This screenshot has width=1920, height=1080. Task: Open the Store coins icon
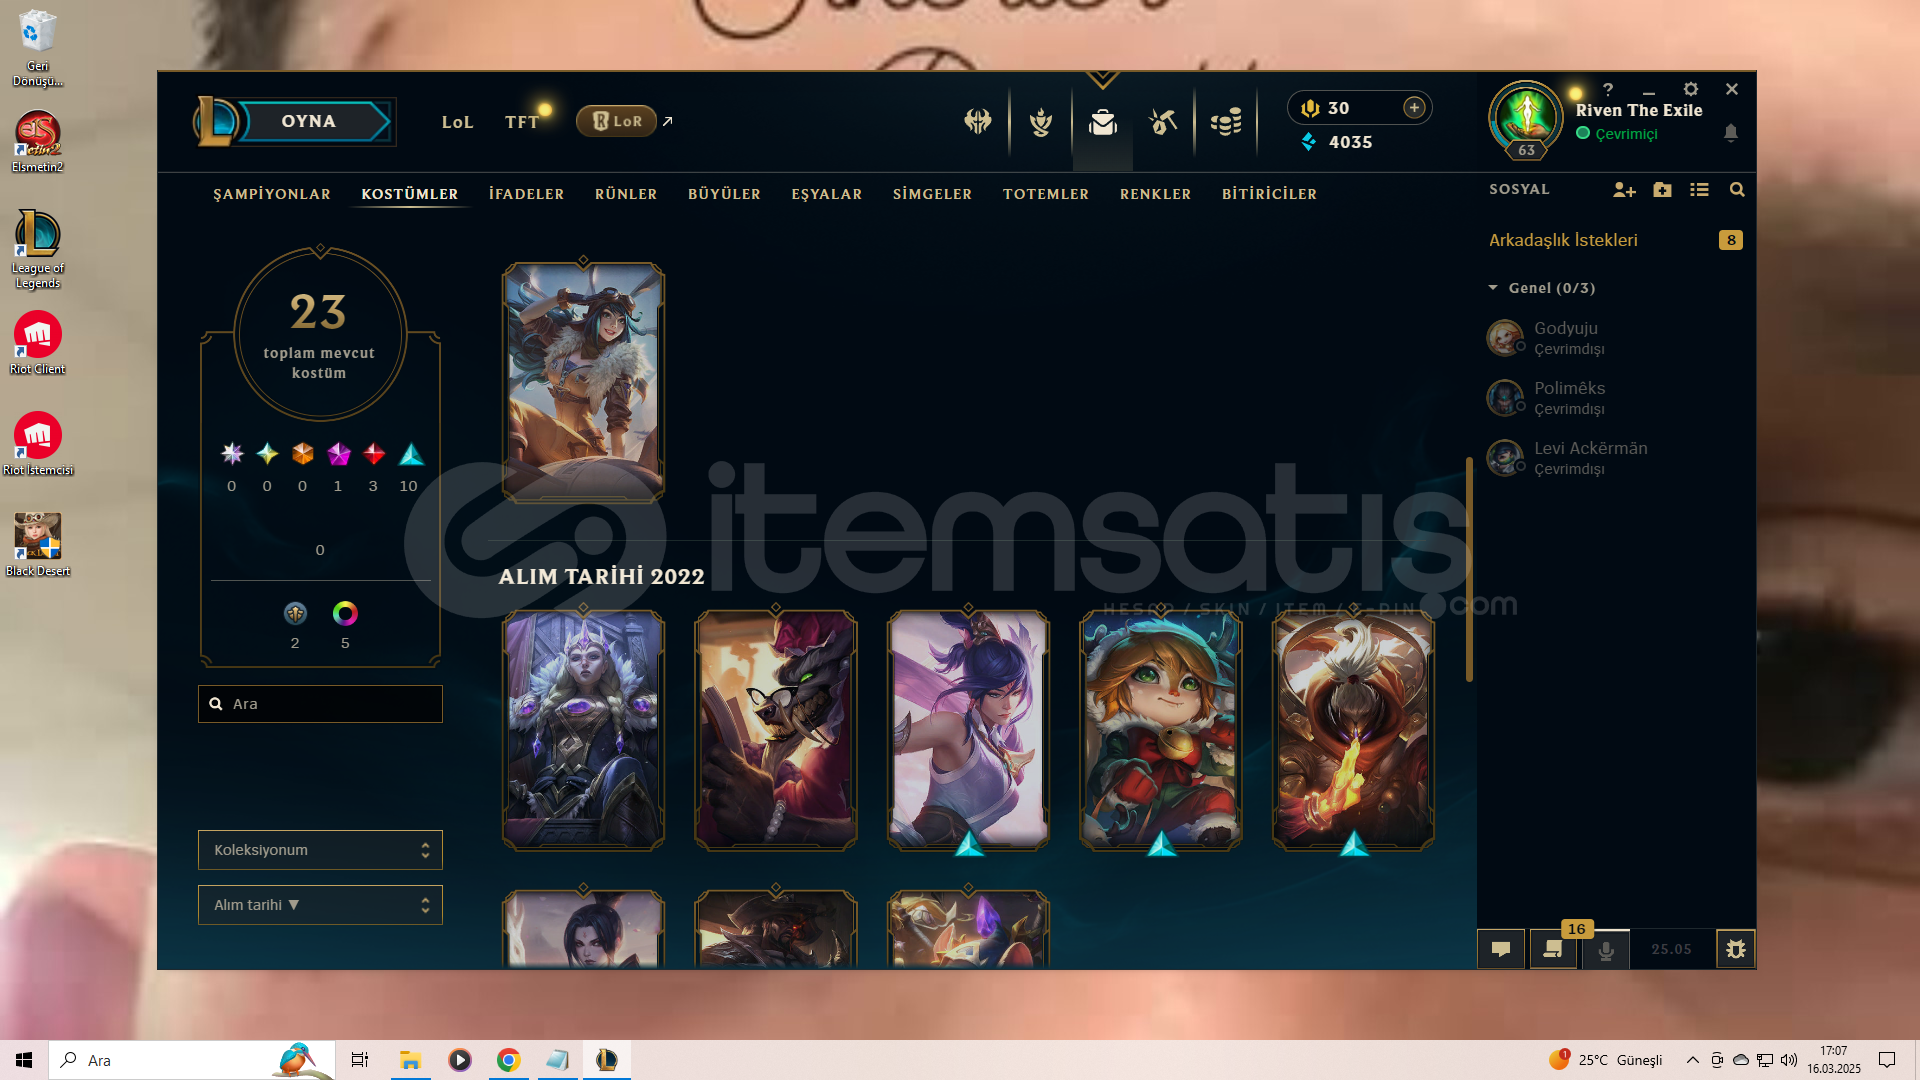point(1226,122)
